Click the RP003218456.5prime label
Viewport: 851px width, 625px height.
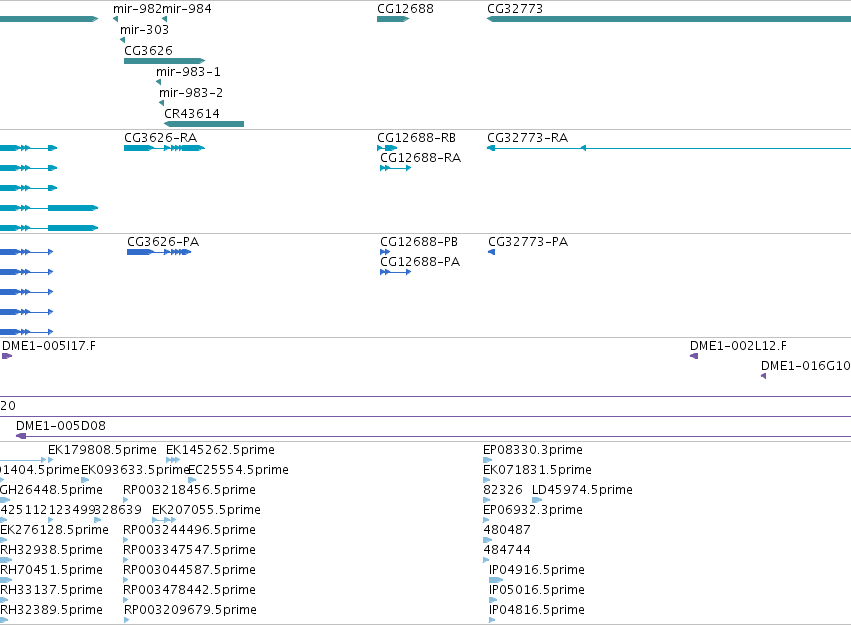click(189, 490)
